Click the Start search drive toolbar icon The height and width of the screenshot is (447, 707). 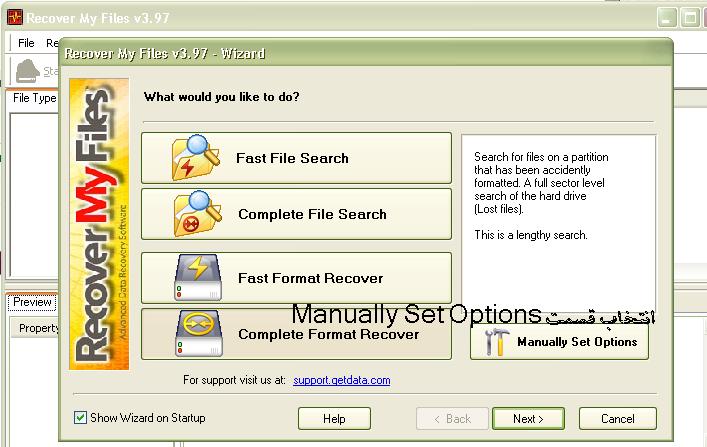28,71
